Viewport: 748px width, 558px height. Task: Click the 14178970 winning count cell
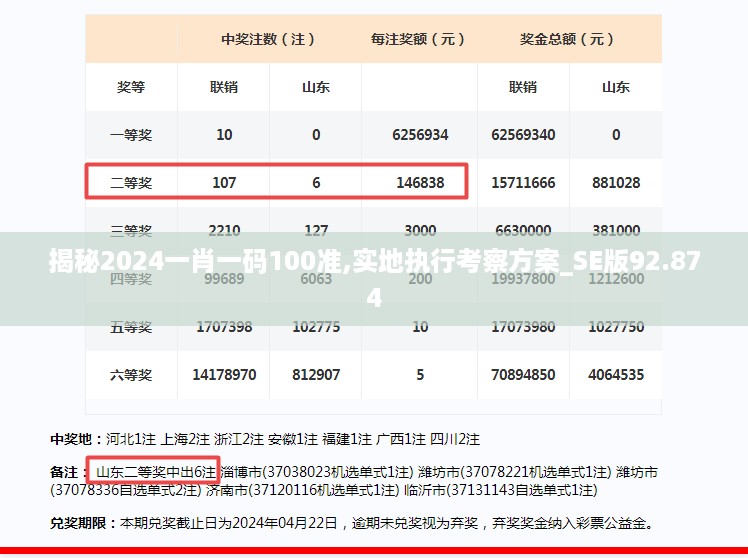(224, 375)
